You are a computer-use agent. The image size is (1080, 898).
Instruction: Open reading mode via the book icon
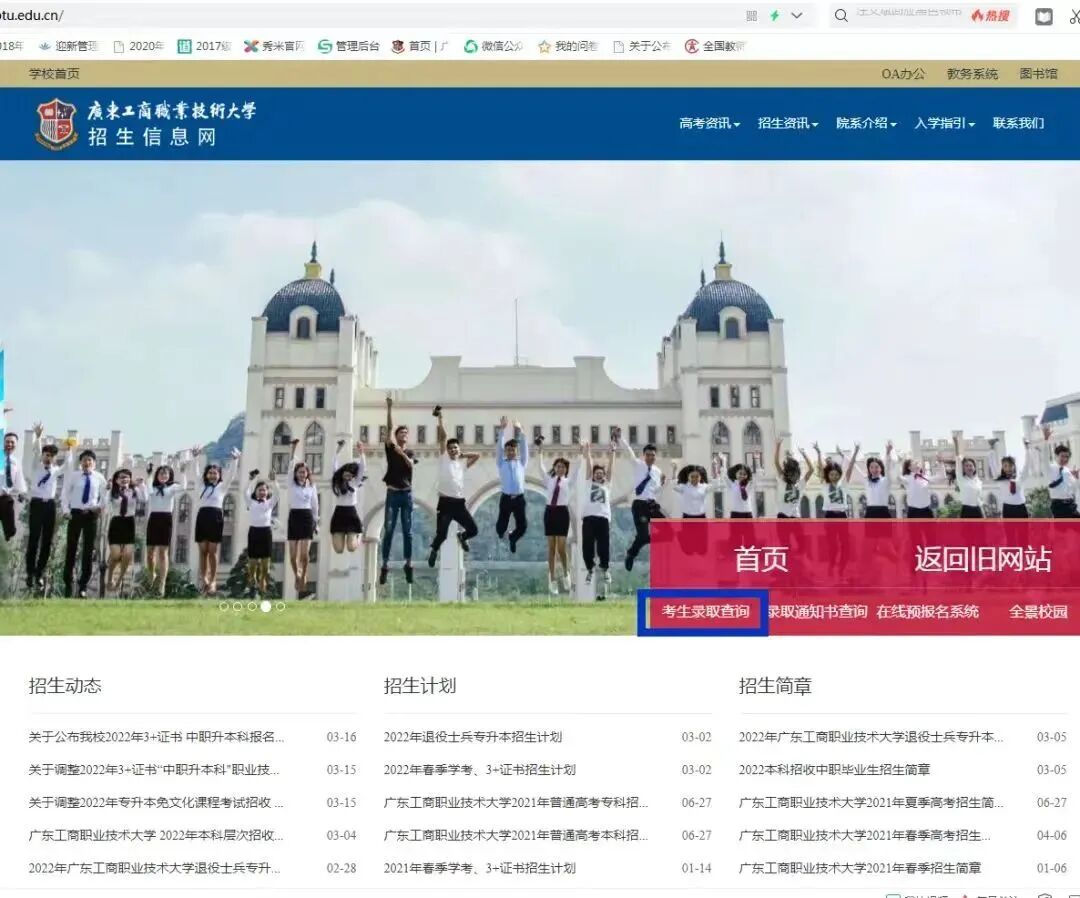point(1043,16)
